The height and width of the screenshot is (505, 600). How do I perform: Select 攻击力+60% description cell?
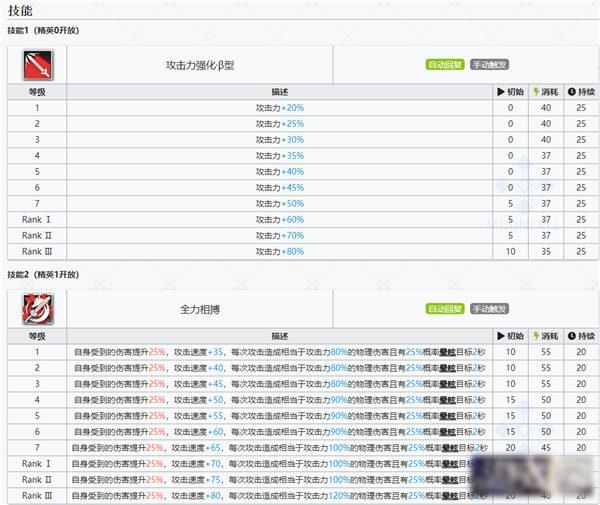tap(279, 220)
